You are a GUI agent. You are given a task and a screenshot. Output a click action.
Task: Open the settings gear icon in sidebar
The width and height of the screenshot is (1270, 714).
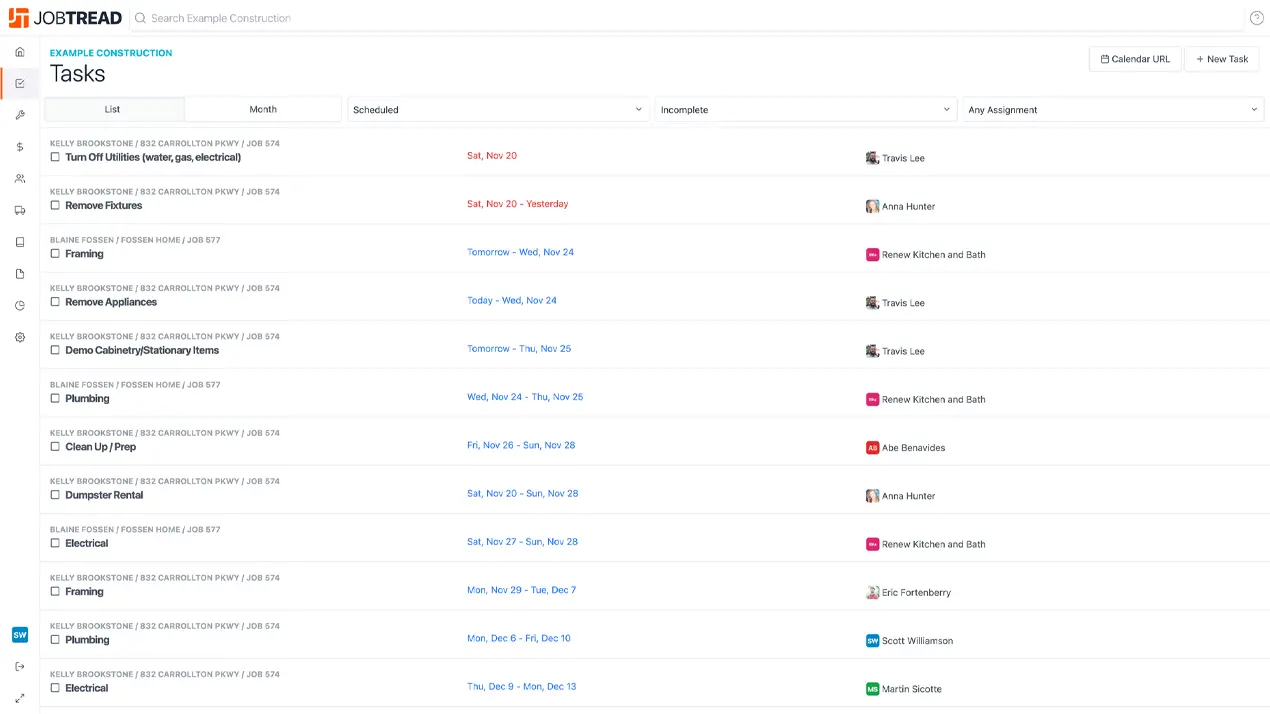[20, 338]
